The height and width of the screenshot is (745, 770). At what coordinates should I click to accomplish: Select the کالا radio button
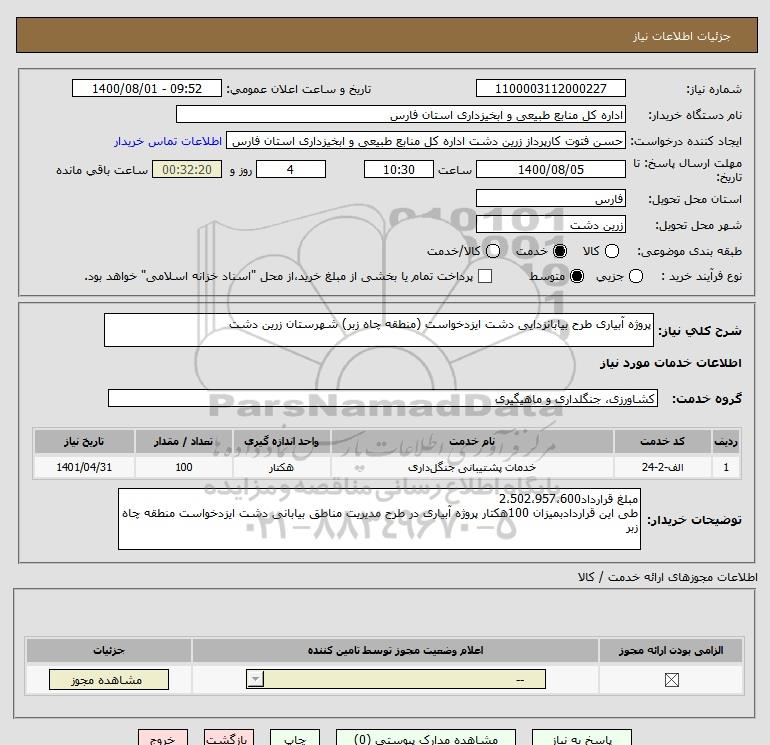[x=611, y=251]
